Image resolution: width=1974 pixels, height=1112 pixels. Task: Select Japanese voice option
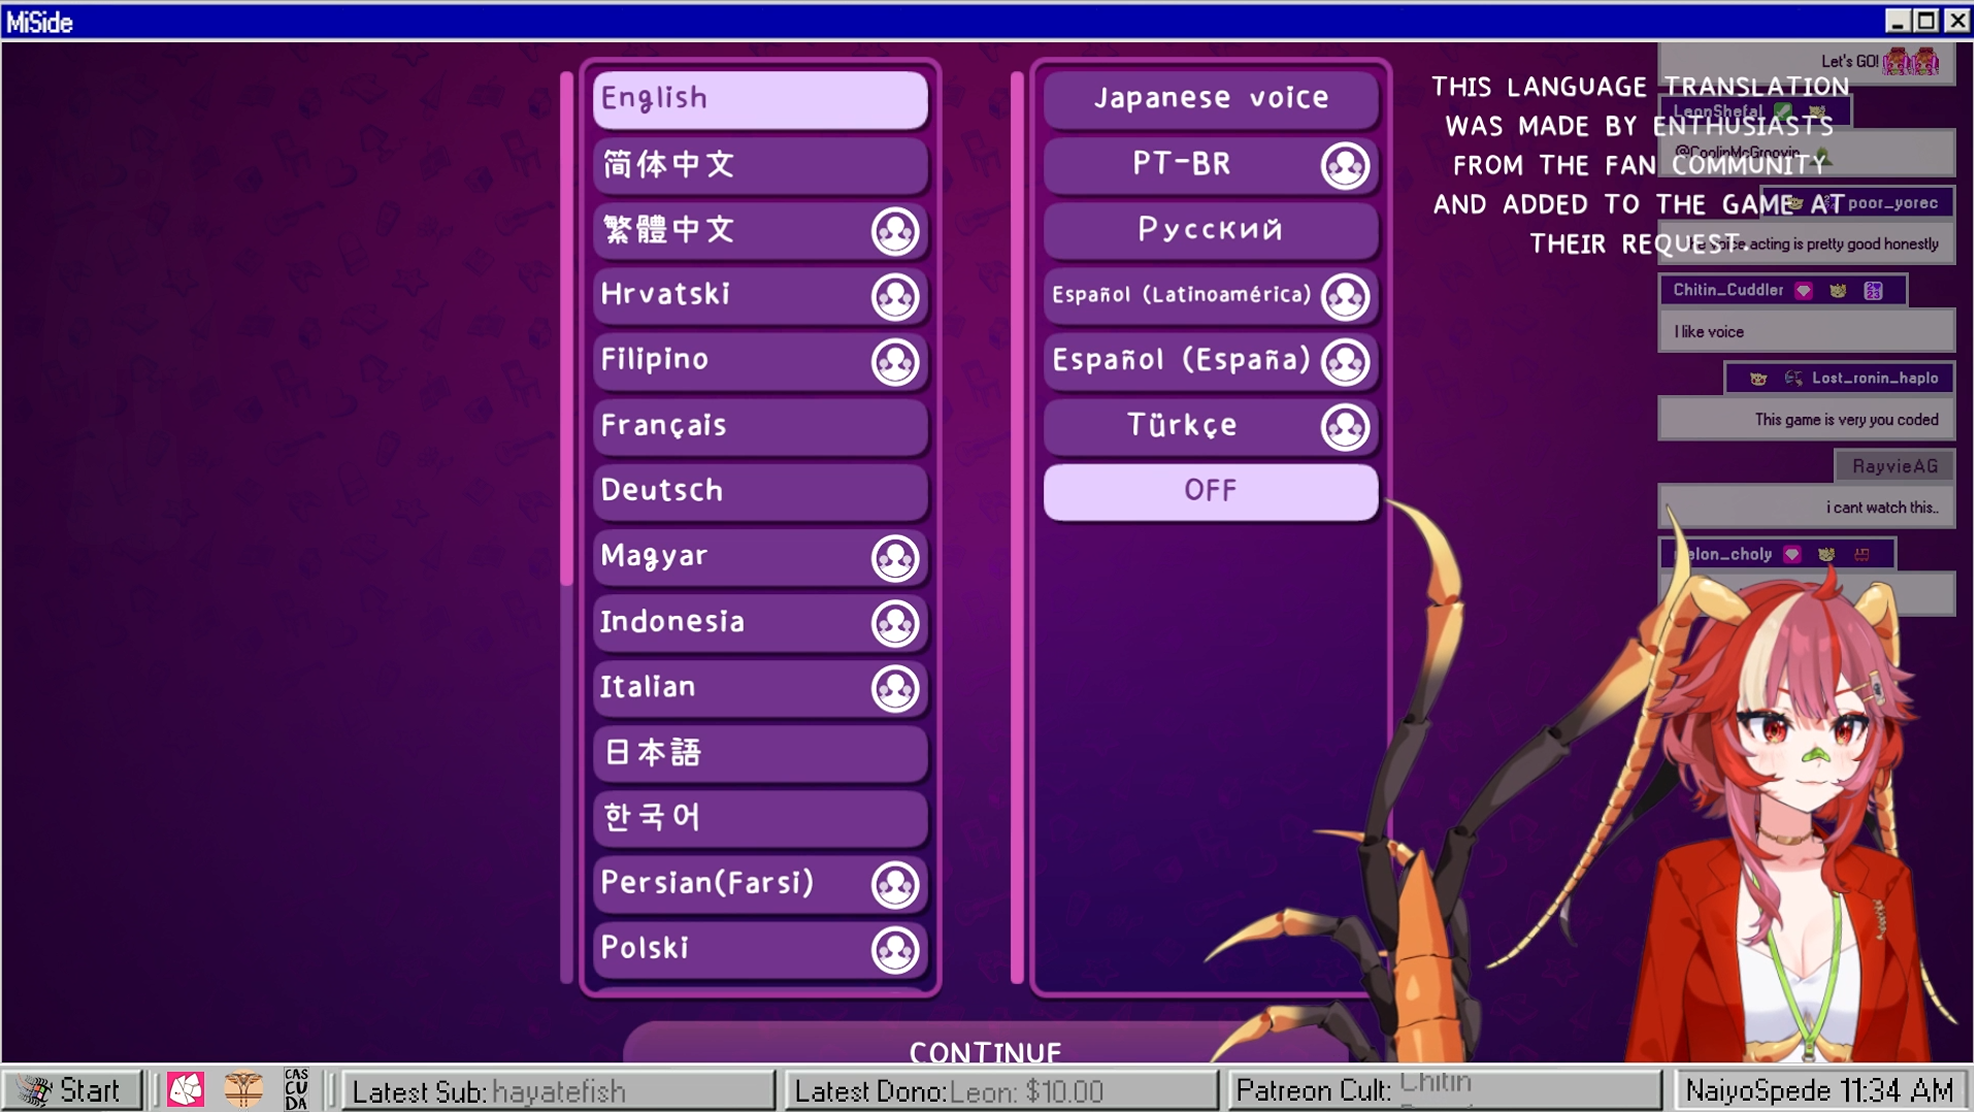[x=1210, y=98]
